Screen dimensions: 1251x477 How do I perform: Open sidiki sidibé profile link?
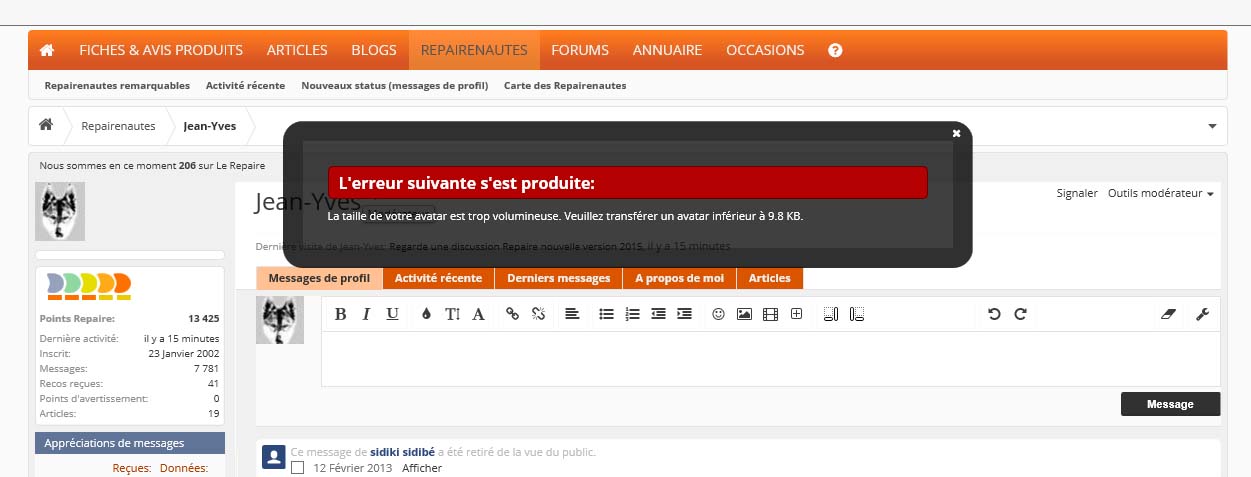tap(403, 452)
